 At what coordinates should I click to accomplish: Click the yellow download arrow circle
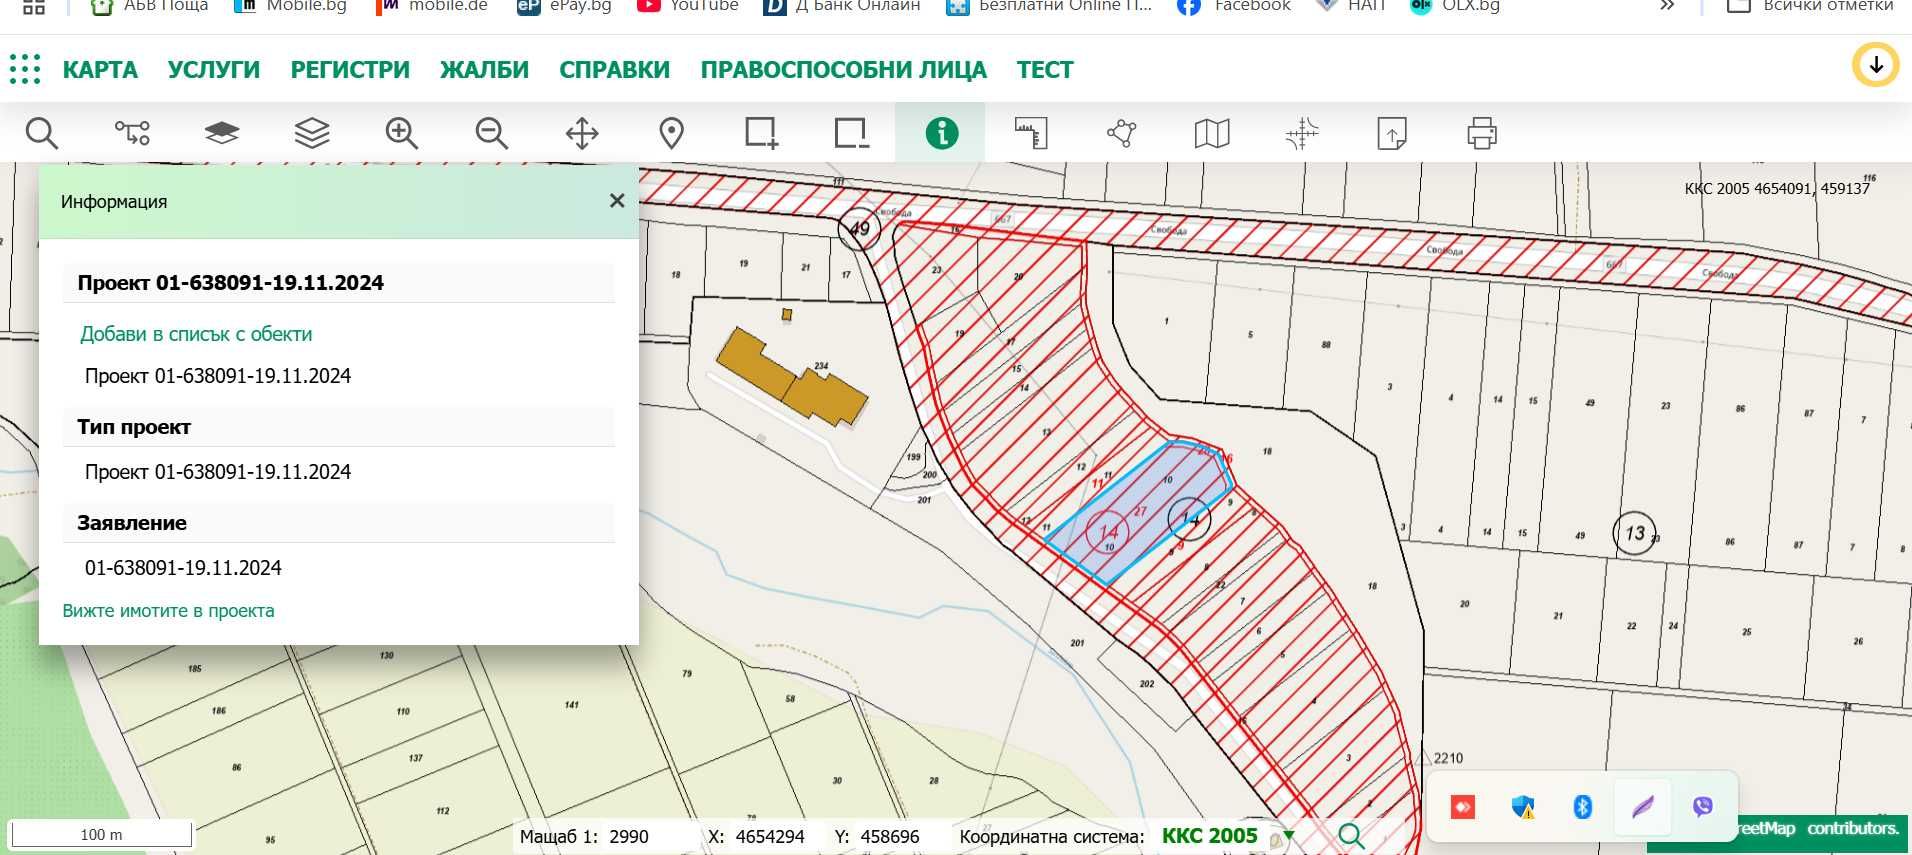tap(1876, 66)
